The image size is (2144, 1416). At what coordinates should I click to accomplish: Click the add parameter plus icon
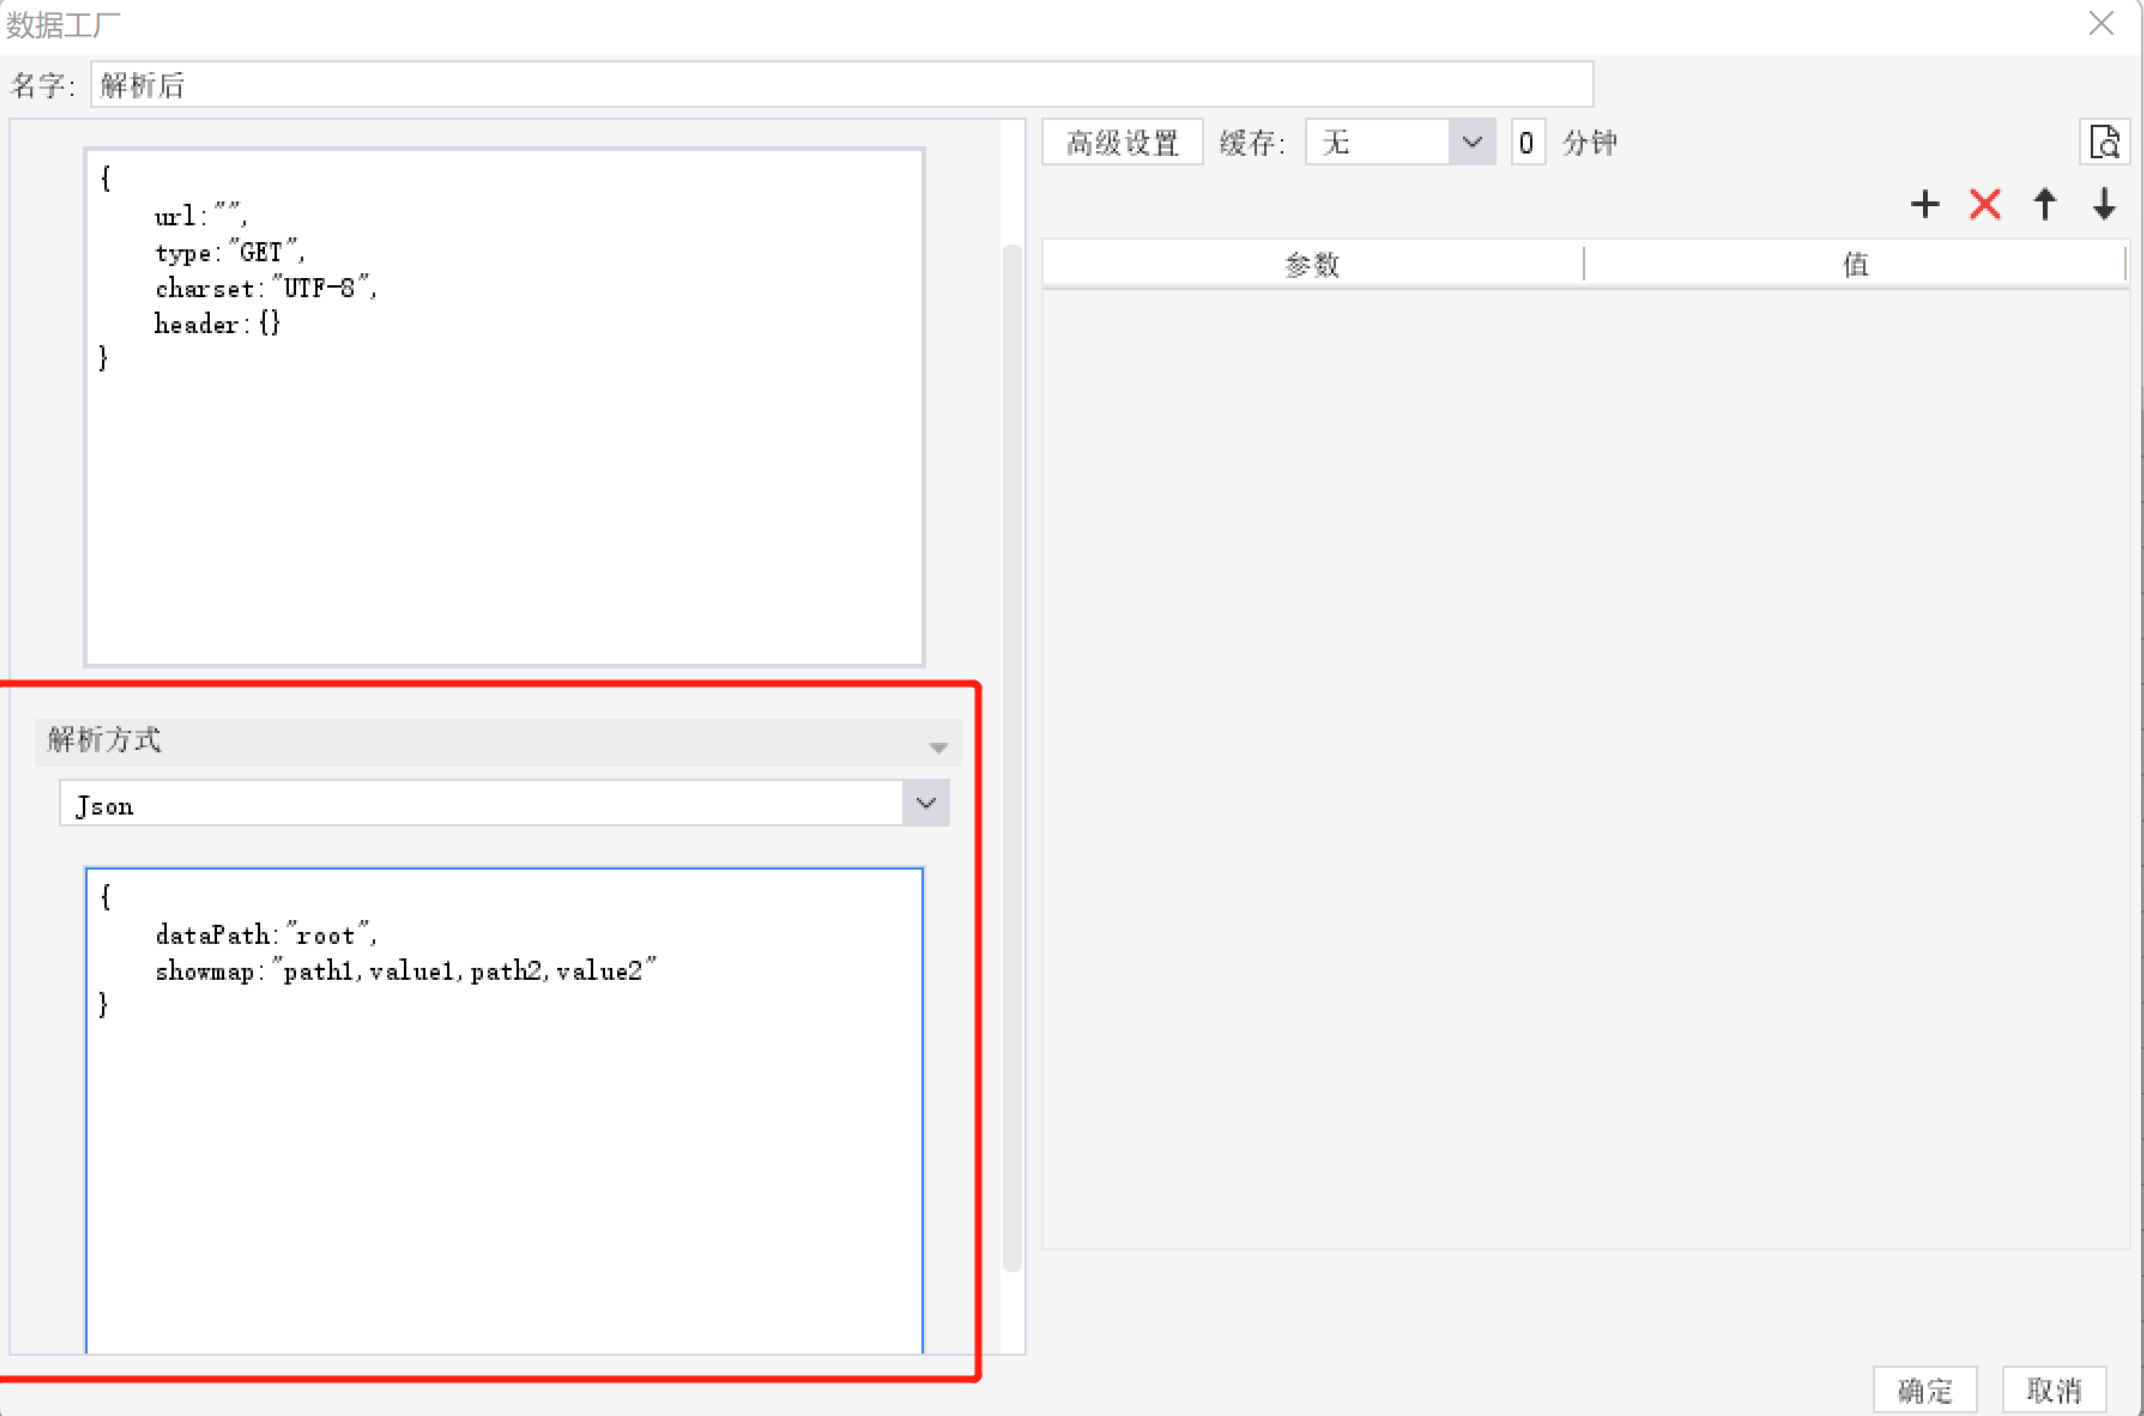pyautogui.click(x=1924, y=205)
